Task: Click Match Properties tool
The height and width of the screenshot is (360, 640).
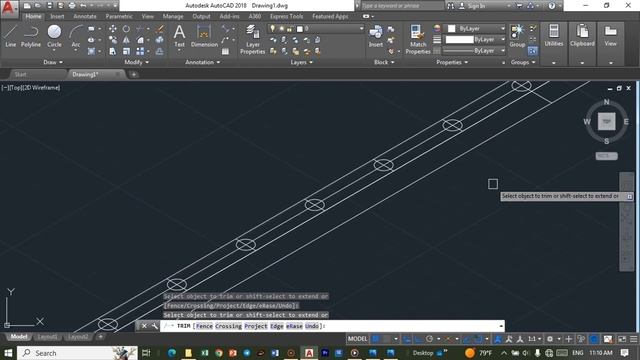Action: [x=418, y=39]
